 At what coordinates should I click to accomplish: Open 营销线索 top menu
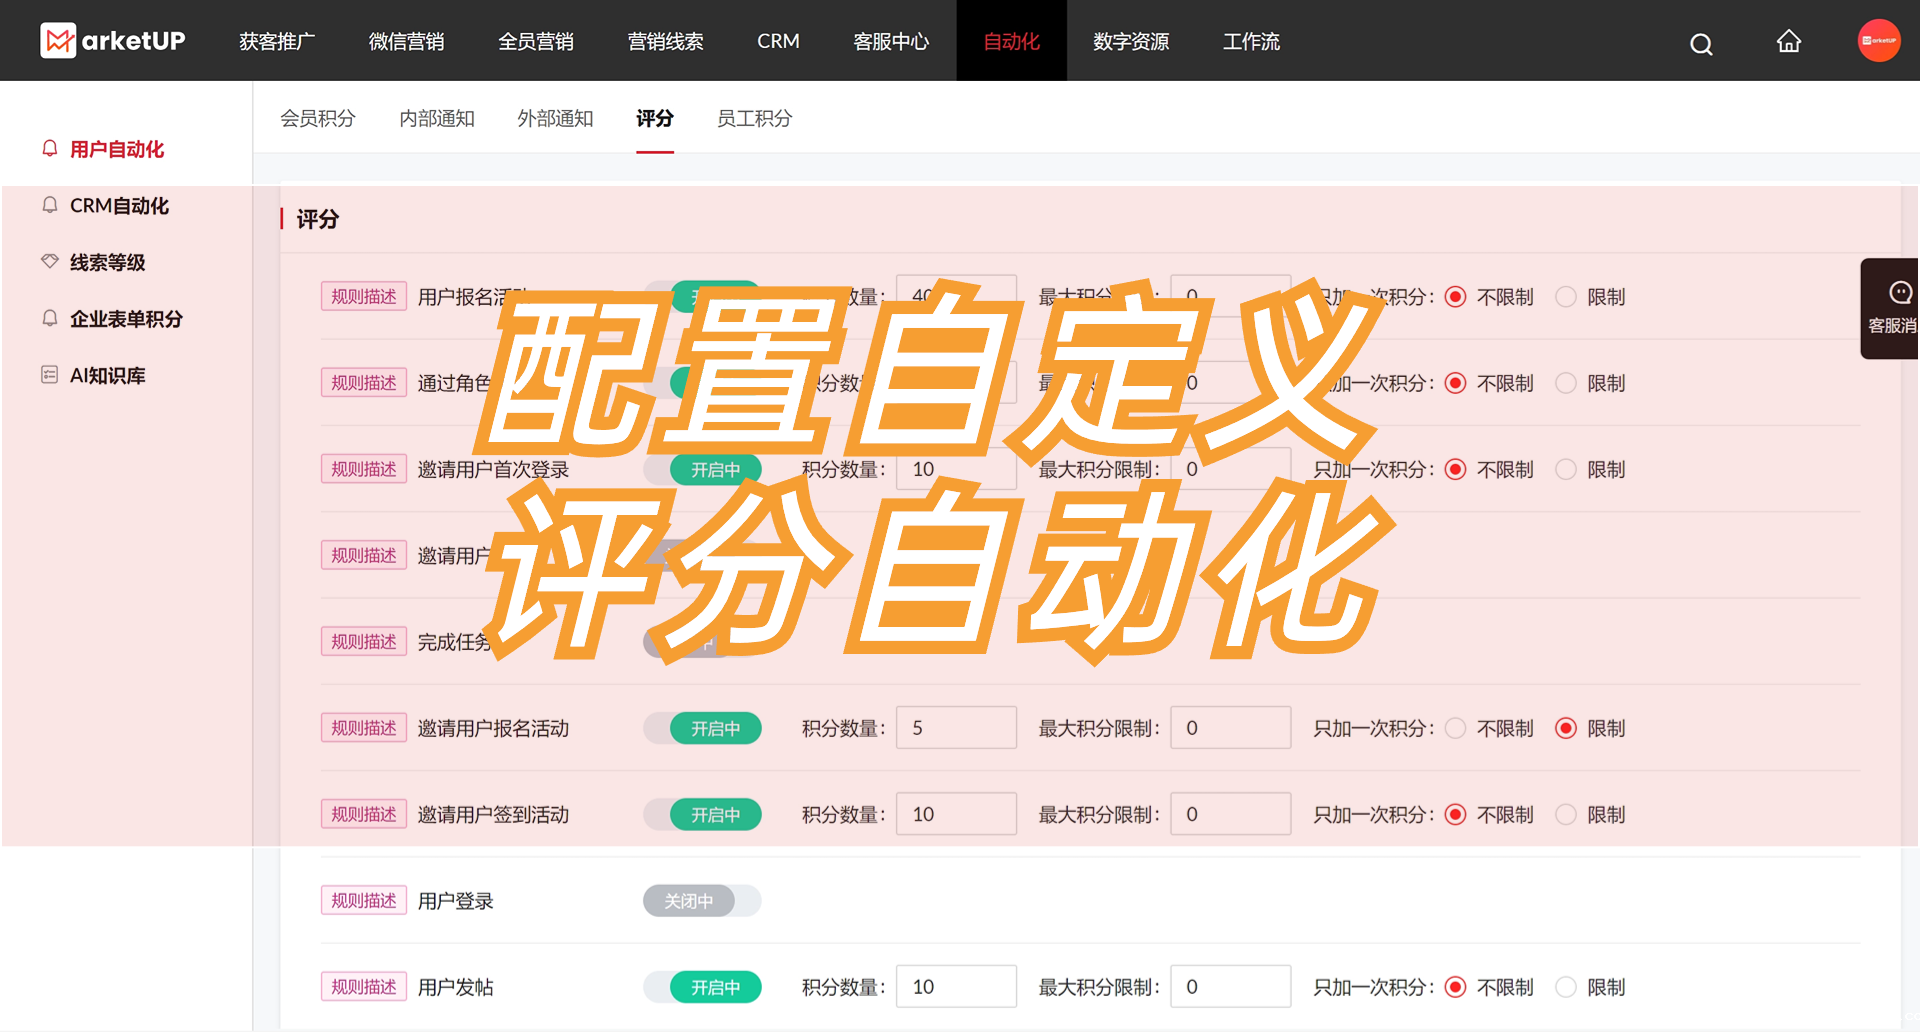665,41
